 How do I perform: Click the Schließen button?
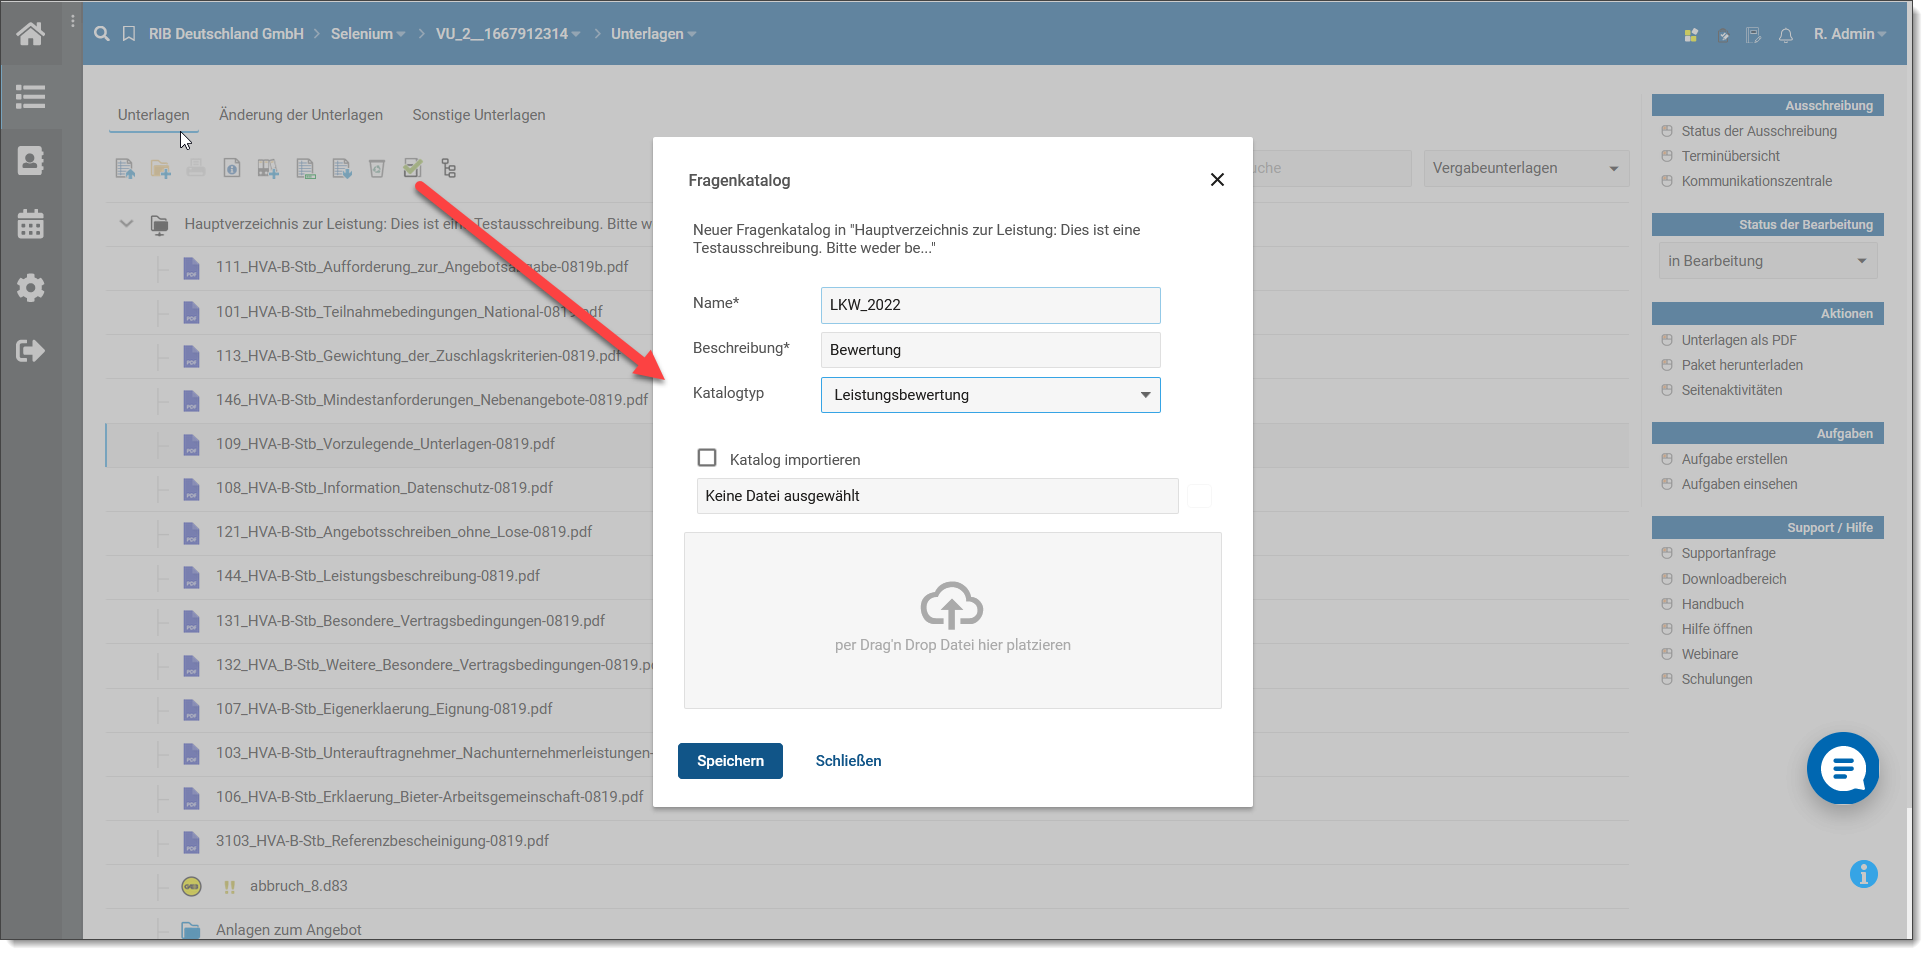tap(848, 761)
